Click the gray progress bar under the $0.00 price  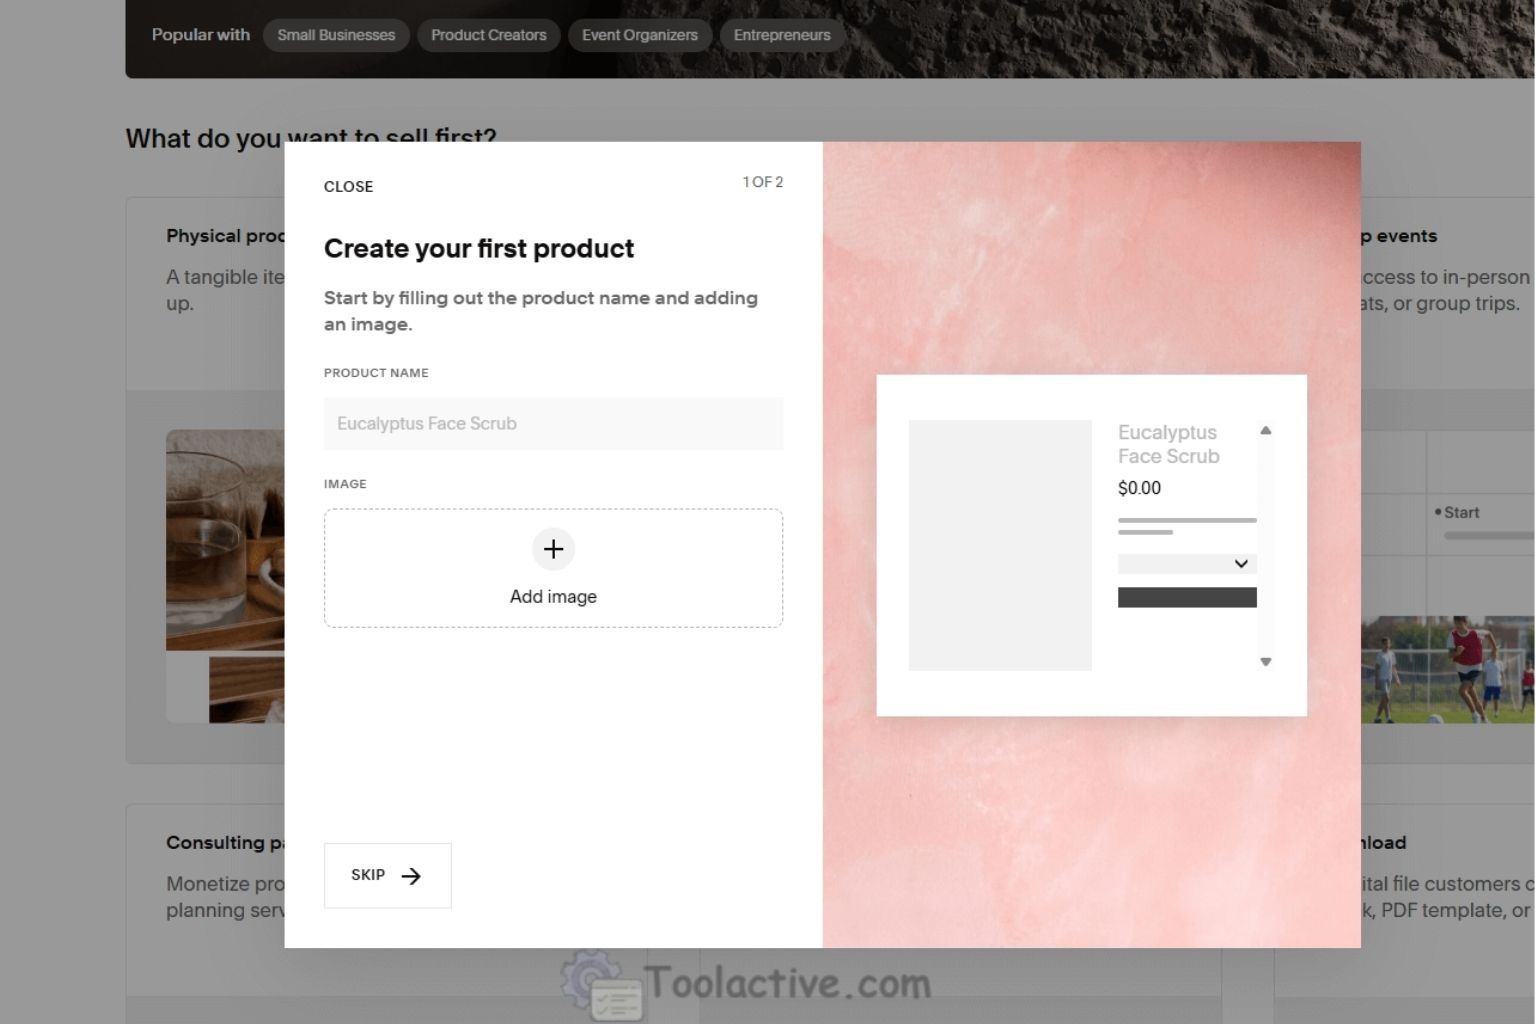point(1187,520)
